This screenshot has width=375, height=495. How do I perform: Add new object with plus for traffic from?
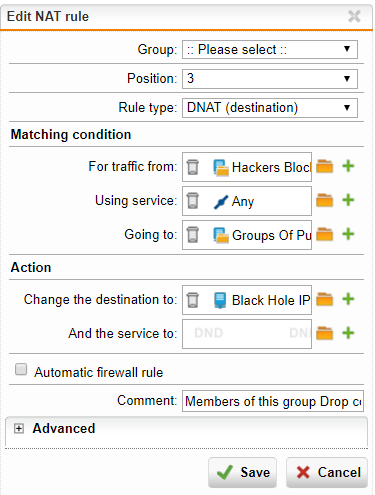tap(348, 166)
